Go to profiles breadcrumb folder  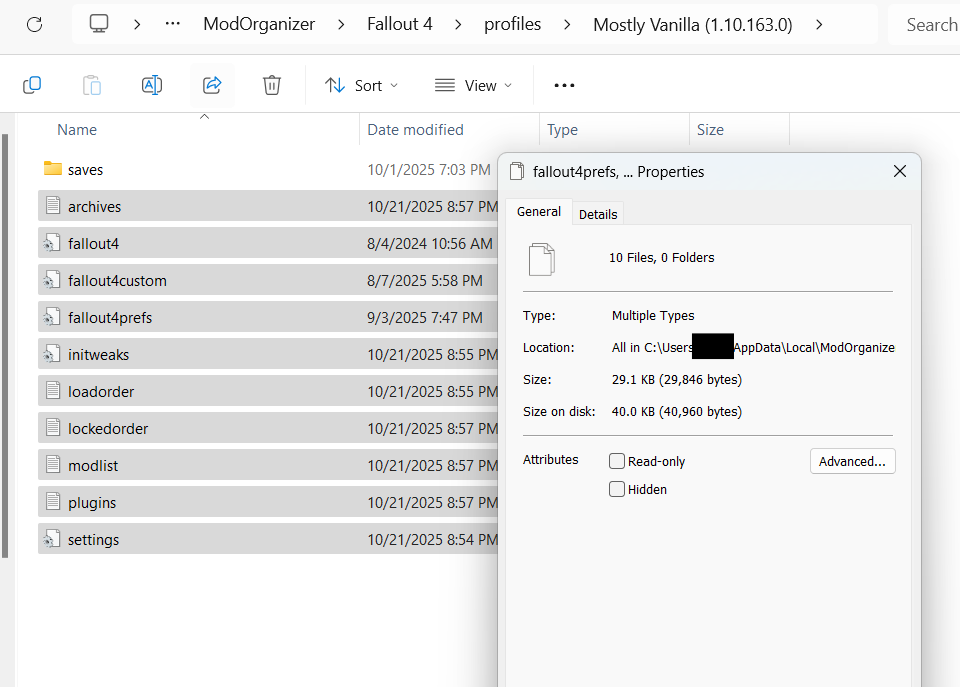512,24
